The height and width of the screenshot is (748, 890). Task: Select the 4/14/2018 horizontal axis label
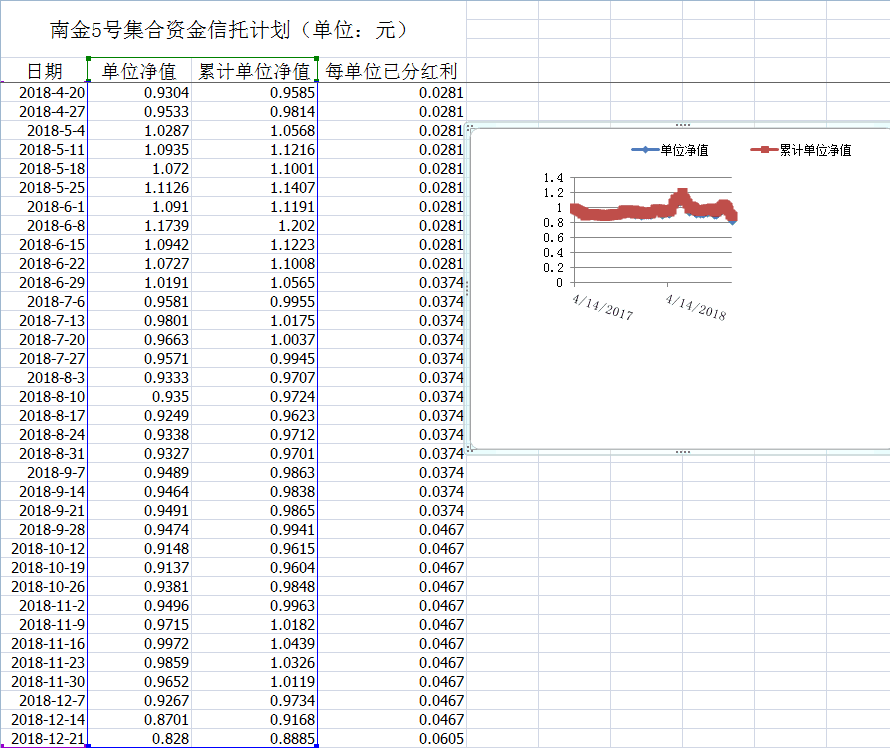click(x=696, y=308)
